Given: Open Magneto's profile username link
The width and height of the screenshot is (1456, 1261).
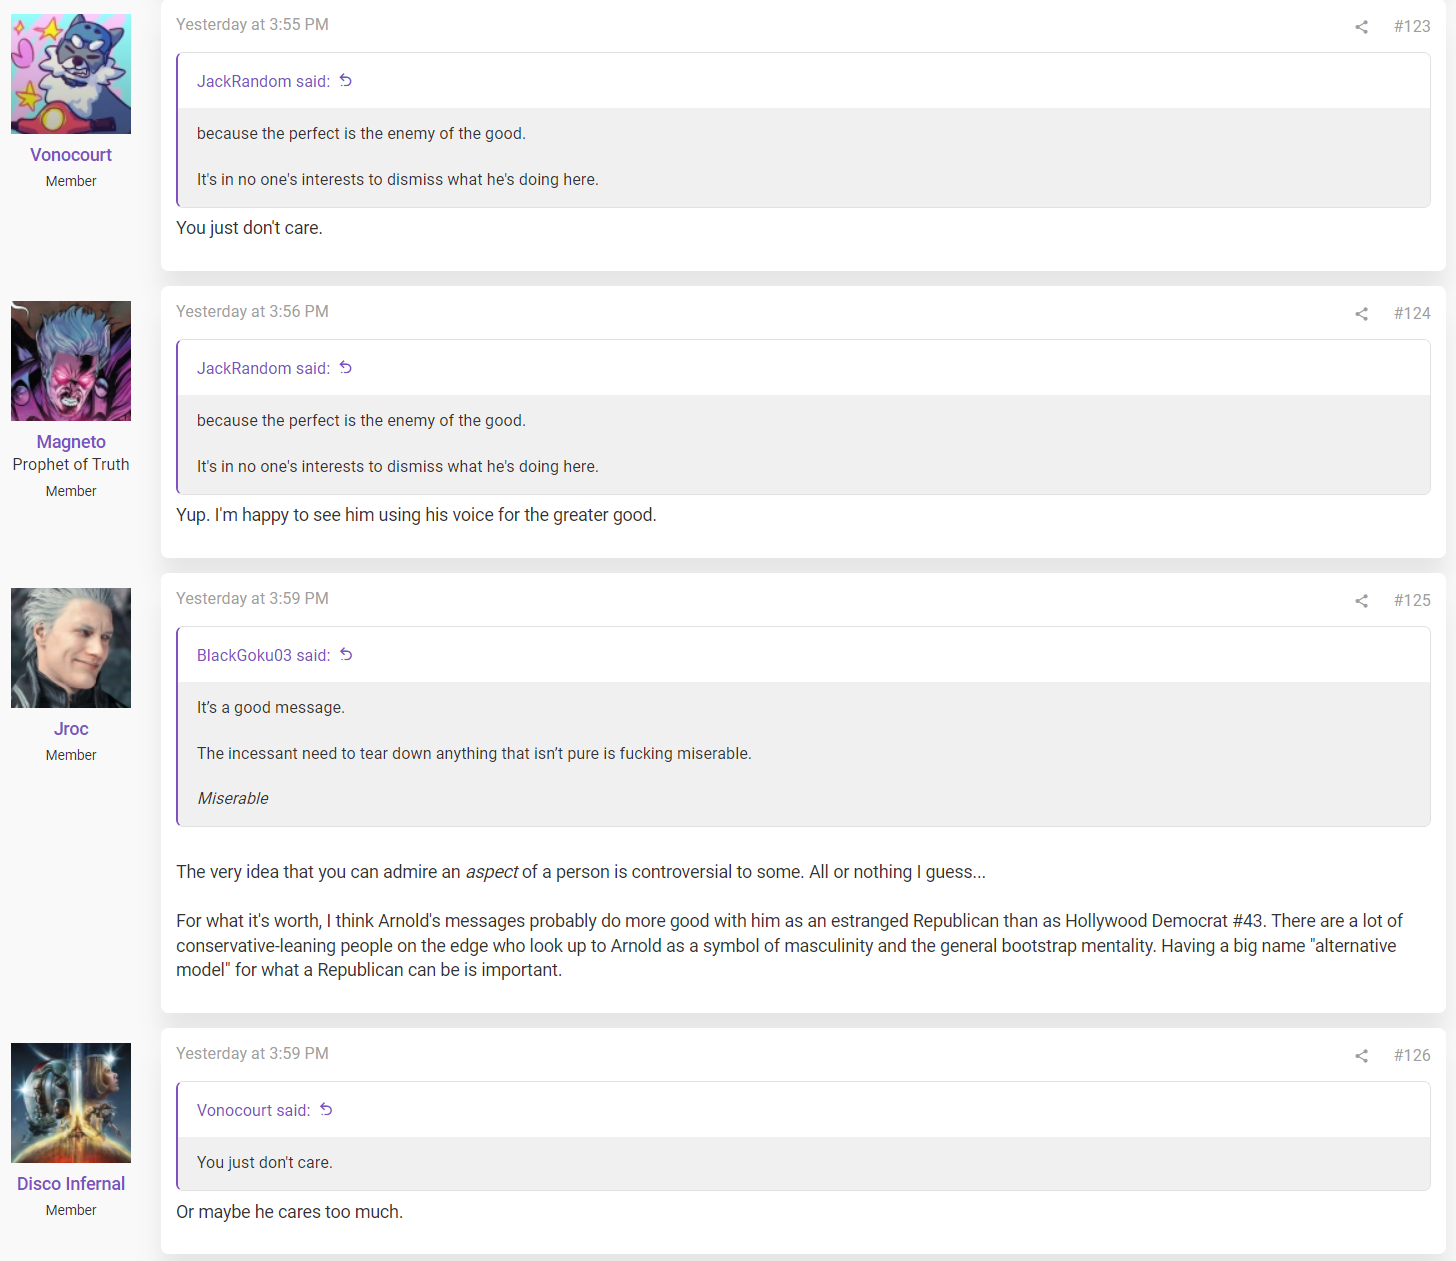Looking at the screenshot, I should 71,442.
